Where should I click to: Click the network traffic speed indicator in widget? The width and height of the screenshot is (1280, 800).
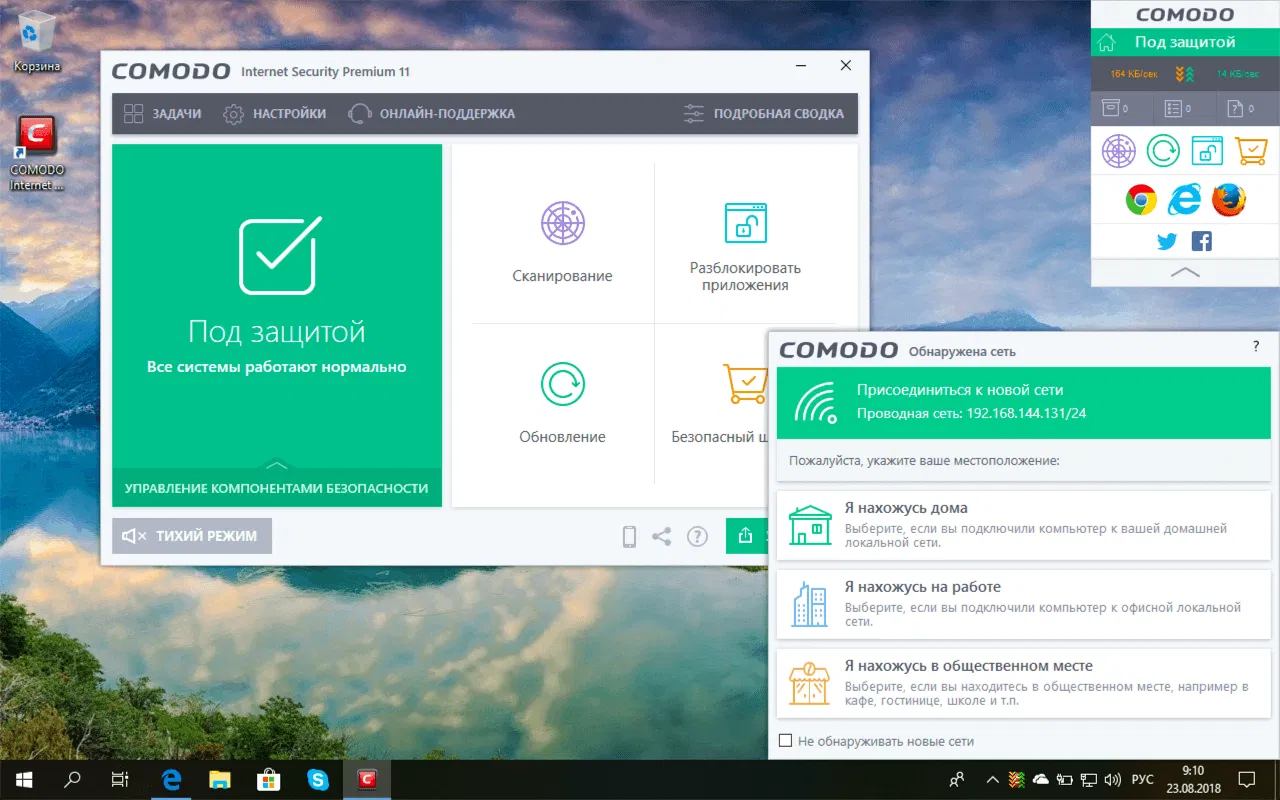(1184, 75)
